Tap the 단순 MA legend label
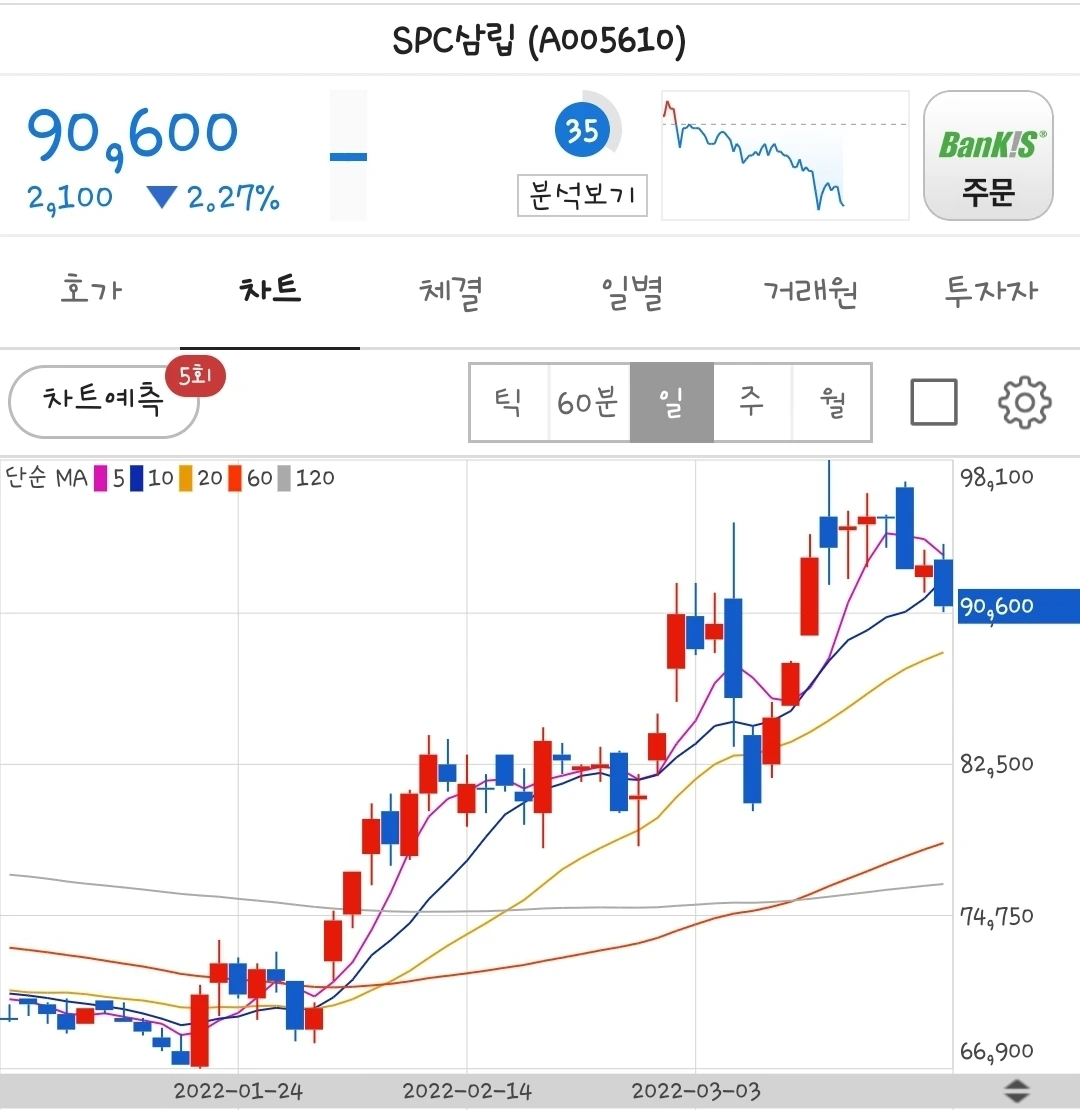Image resolution: width=1080 pixels, height=1110 pixels. pyautogui.click(x=47, y=478)
